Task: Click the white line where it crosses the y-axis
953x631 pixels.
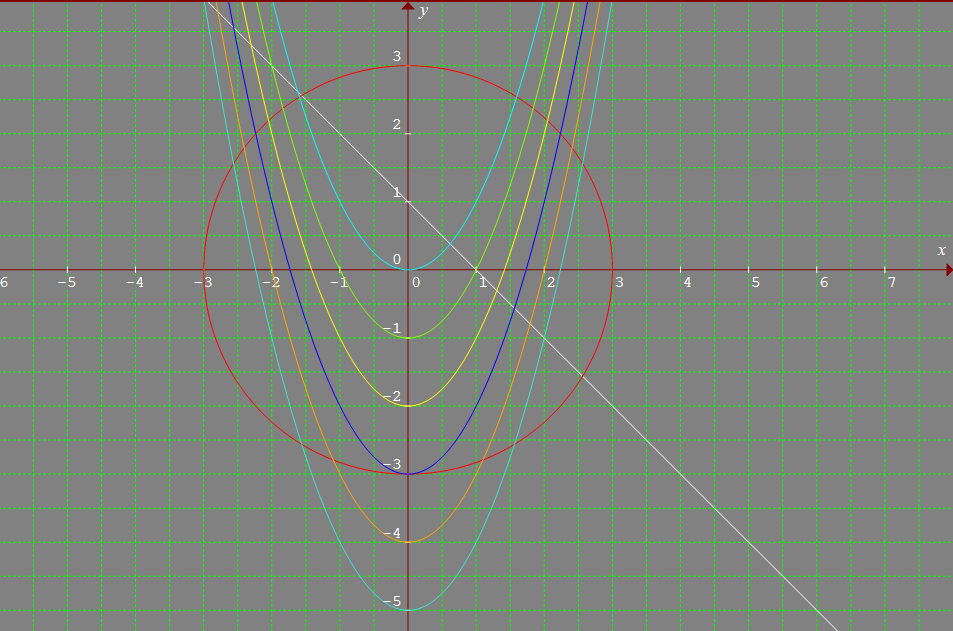Action: (408, 201)
